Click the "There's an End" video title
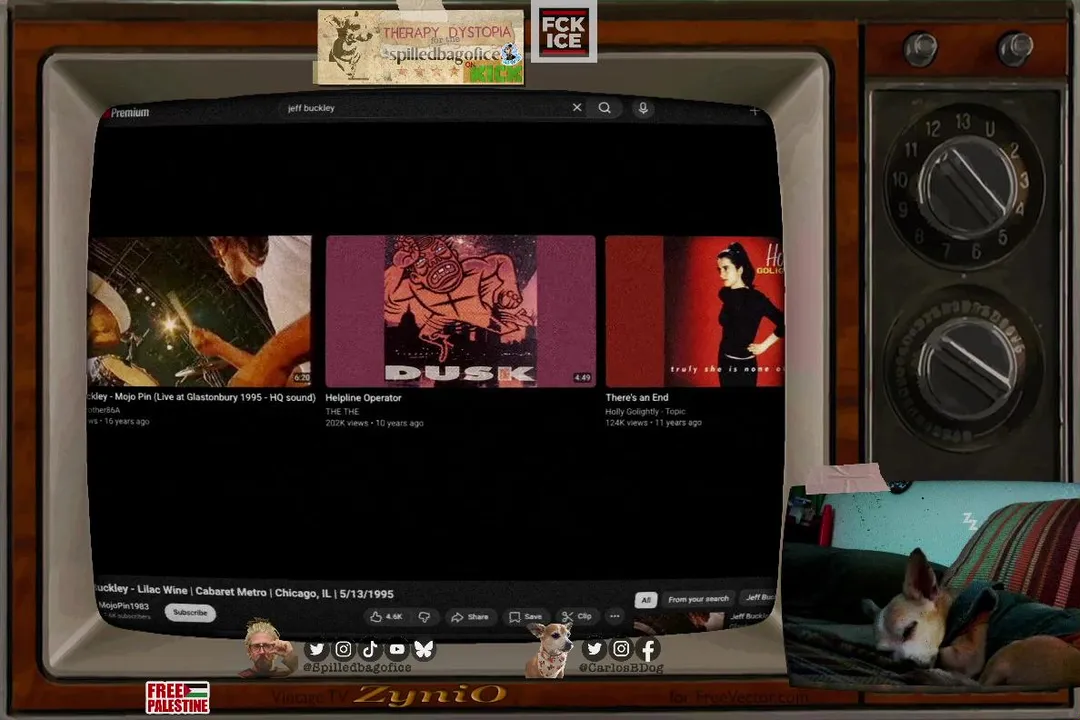 pos(636,398)
